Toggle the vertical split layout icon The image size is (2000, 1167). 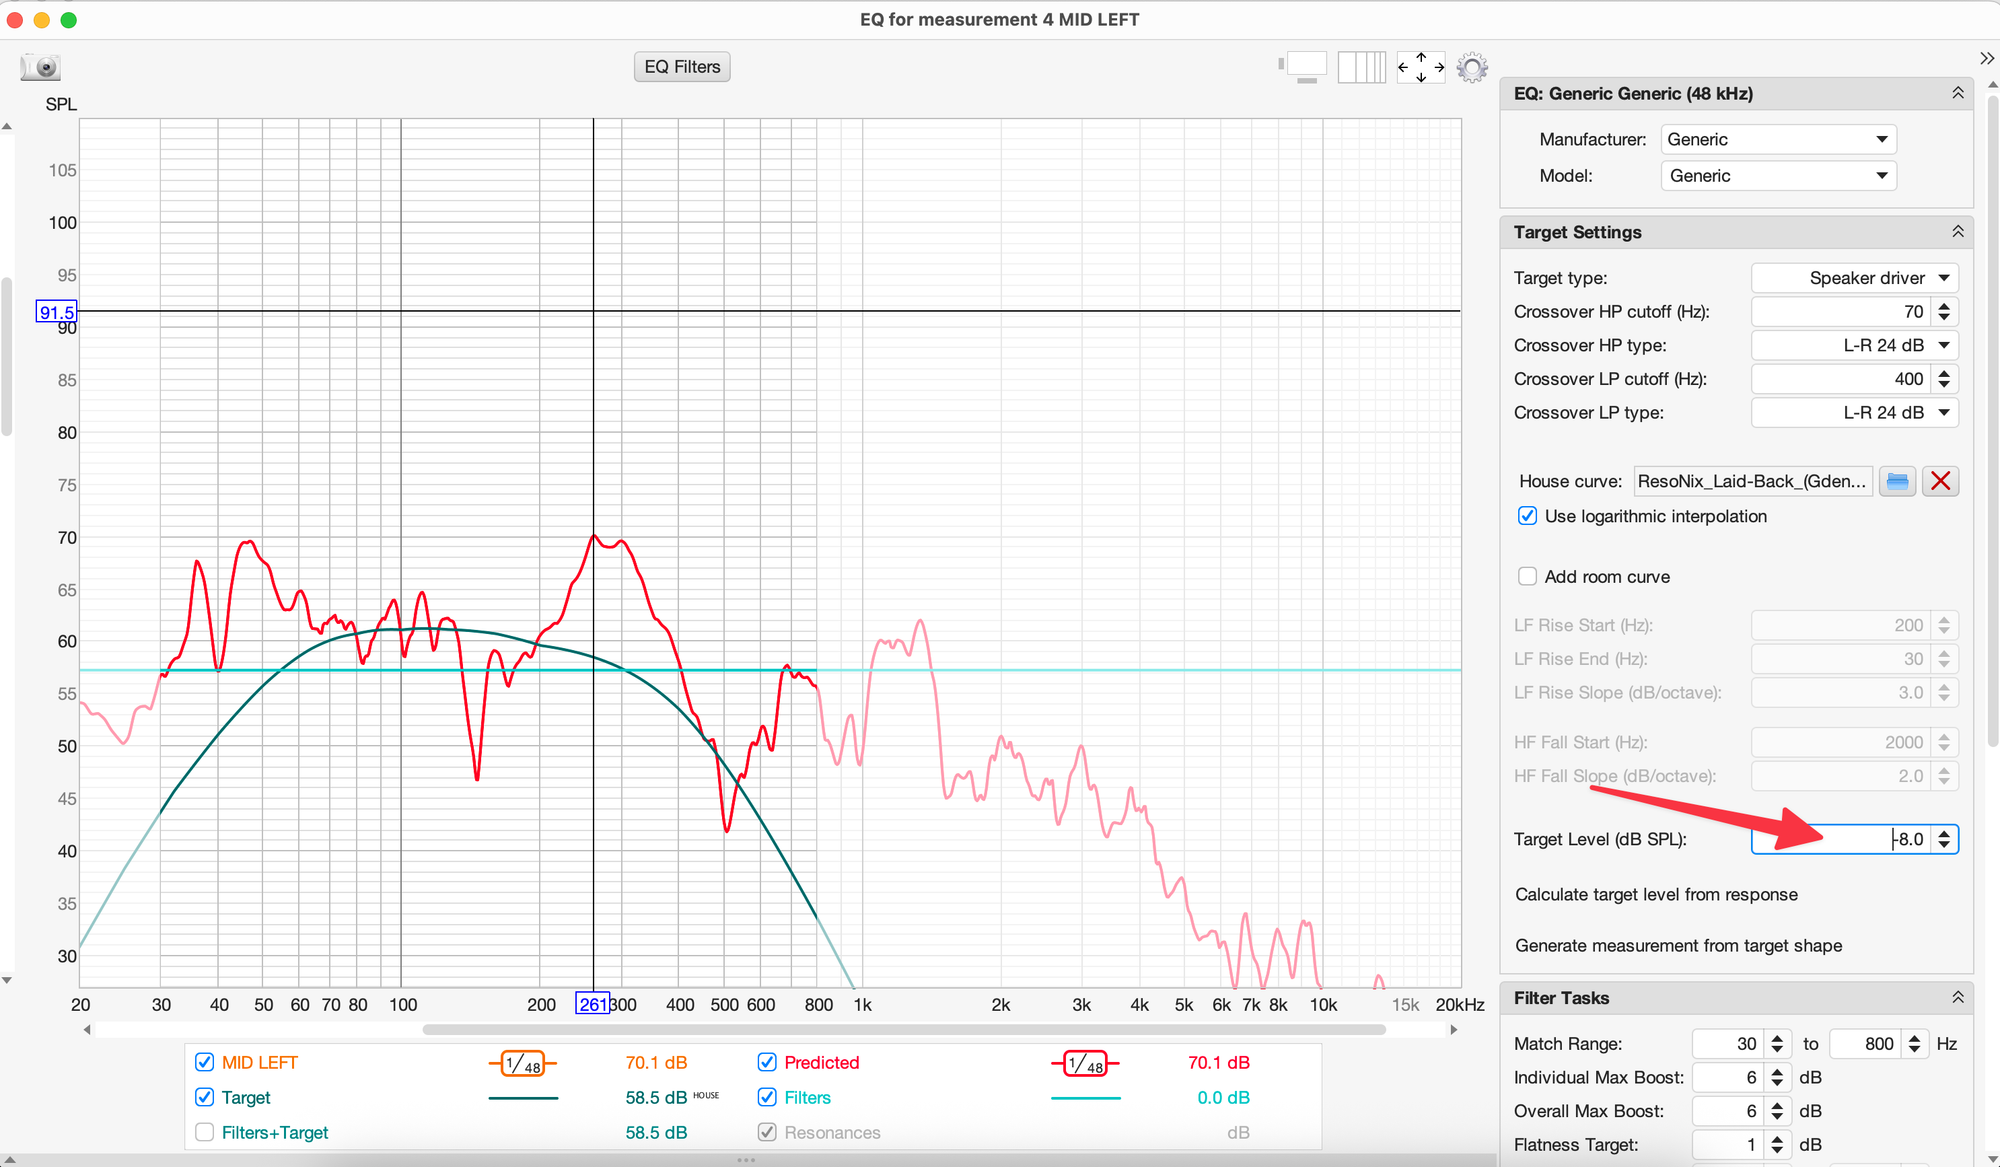coord(1361,67)
